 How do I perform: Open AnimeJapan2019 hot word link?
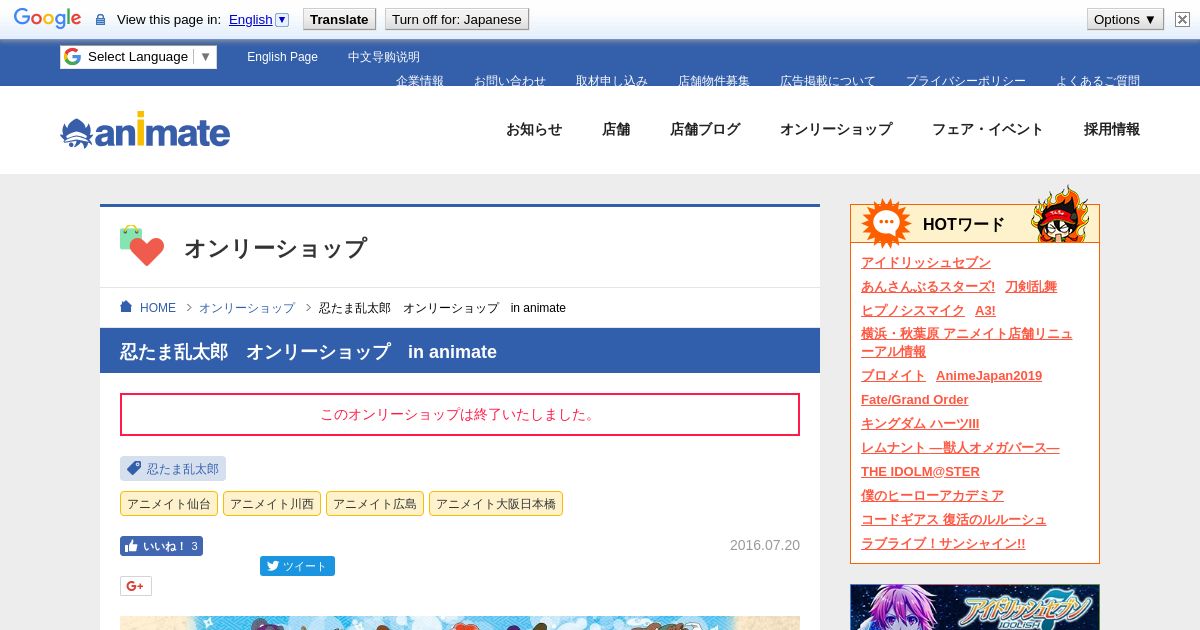coord(989,375)
